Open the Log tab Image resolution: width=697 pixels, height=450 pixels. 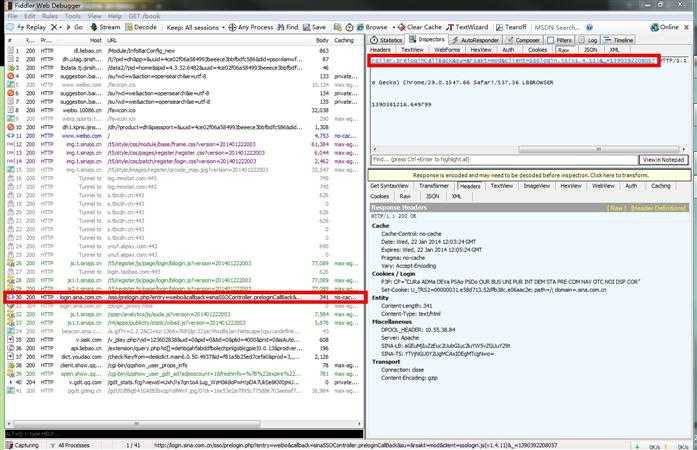click(588, 40)
